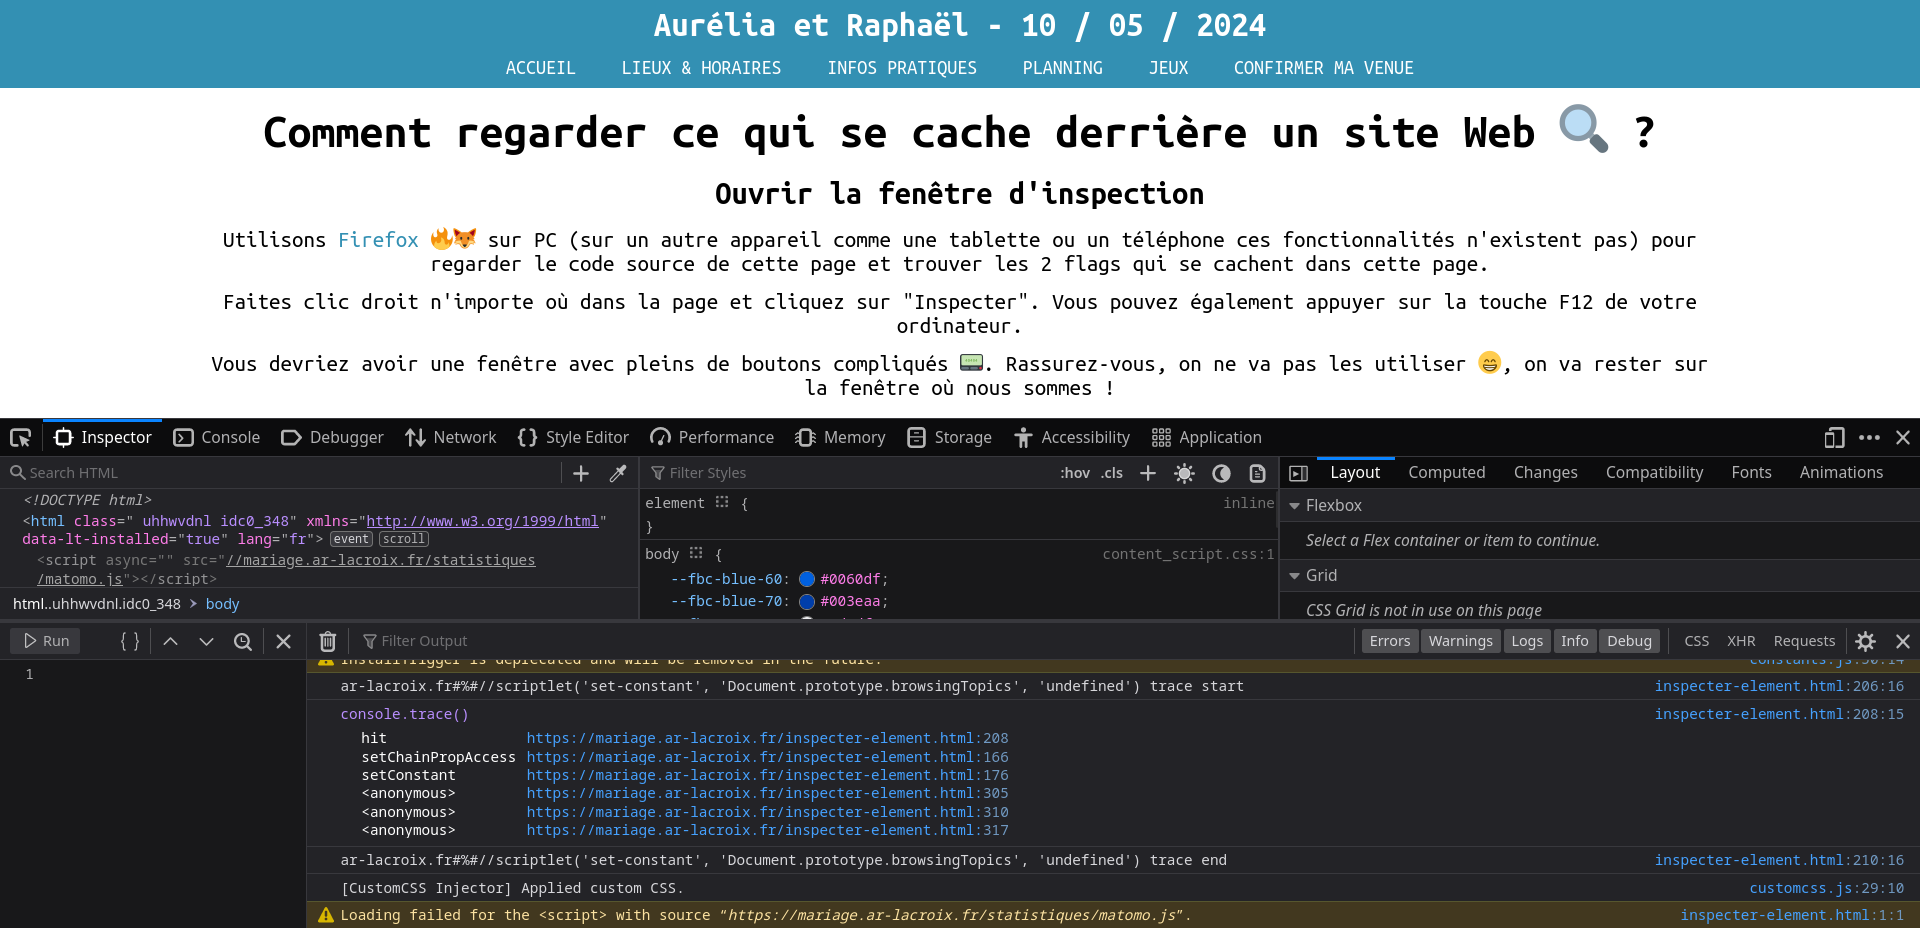
Task: Open customcss.js:29:10 source location
Action: coord(1826,888)
